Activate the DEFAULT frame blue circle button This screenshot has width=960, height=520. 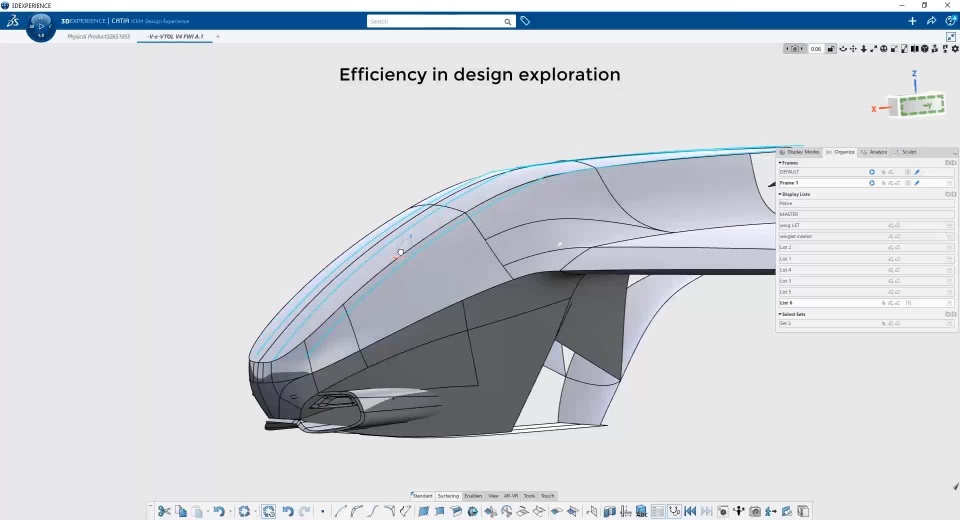tap(872, 172)
